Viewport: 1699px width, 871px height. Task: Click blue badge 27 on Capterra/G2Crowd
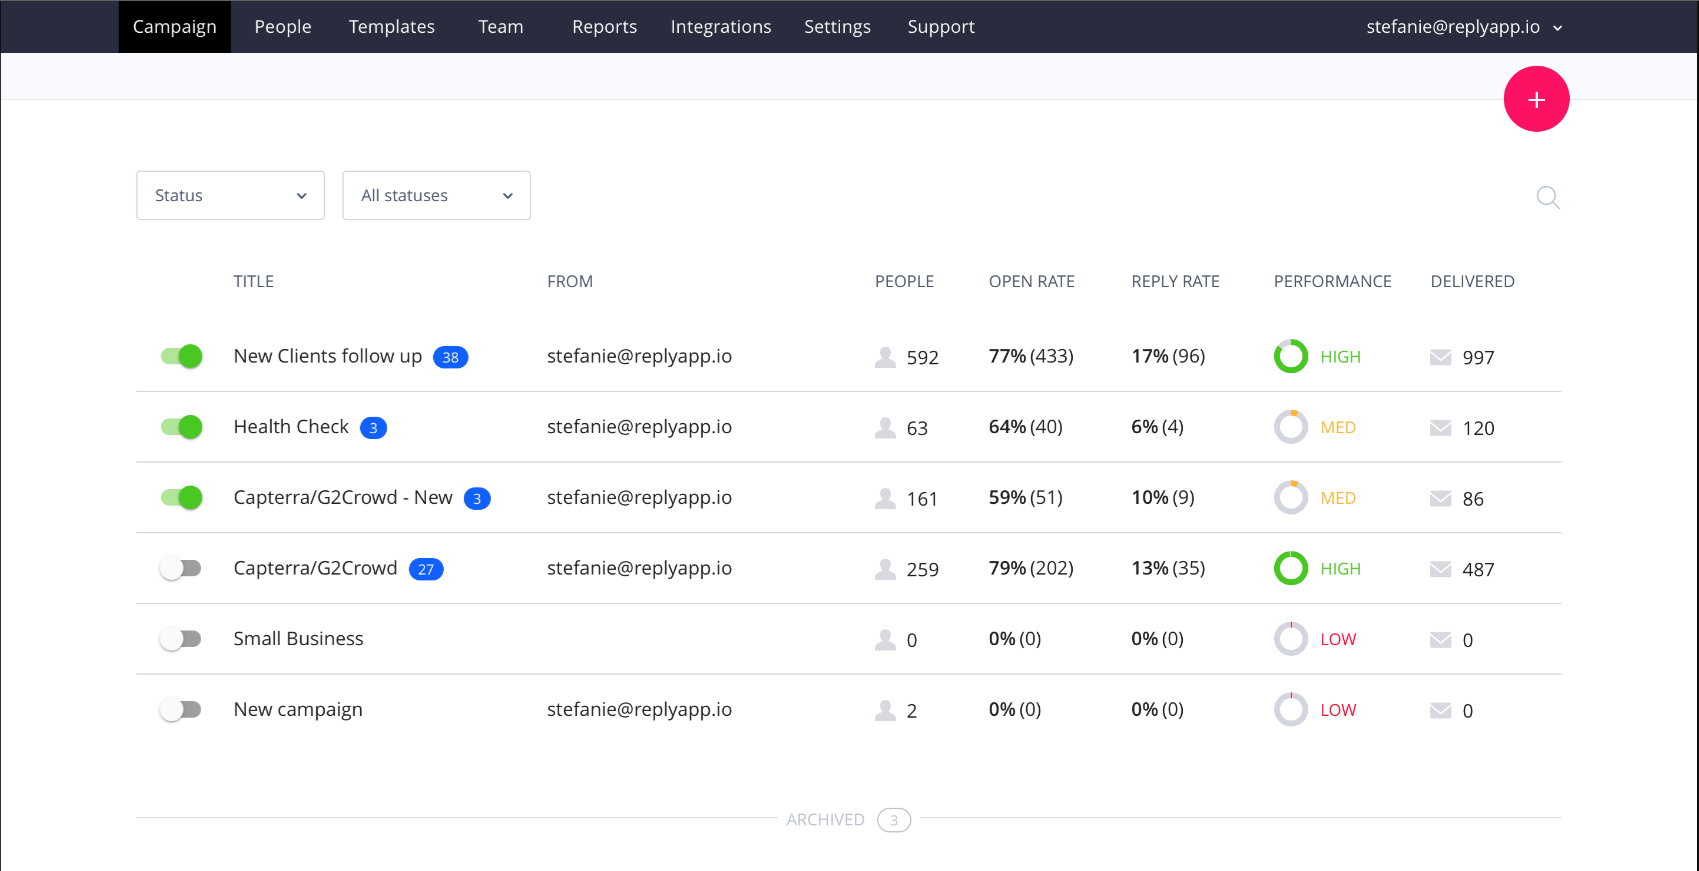click(x=426, y=569)
